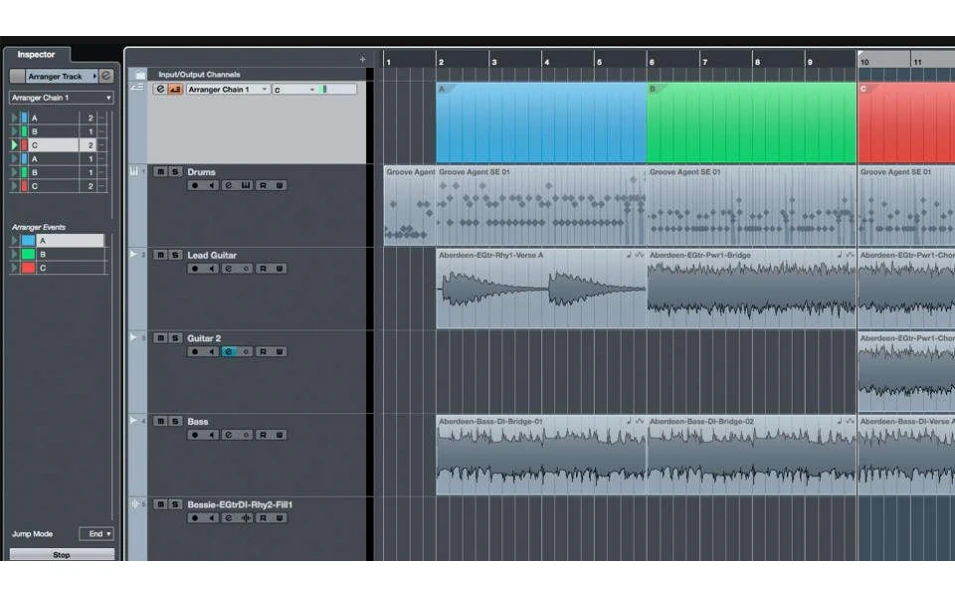Image resolution: width=955 pixels, height=597 pixels.
Task: Open Lead Guitar channel settings
Action: [x=228, y=269]
